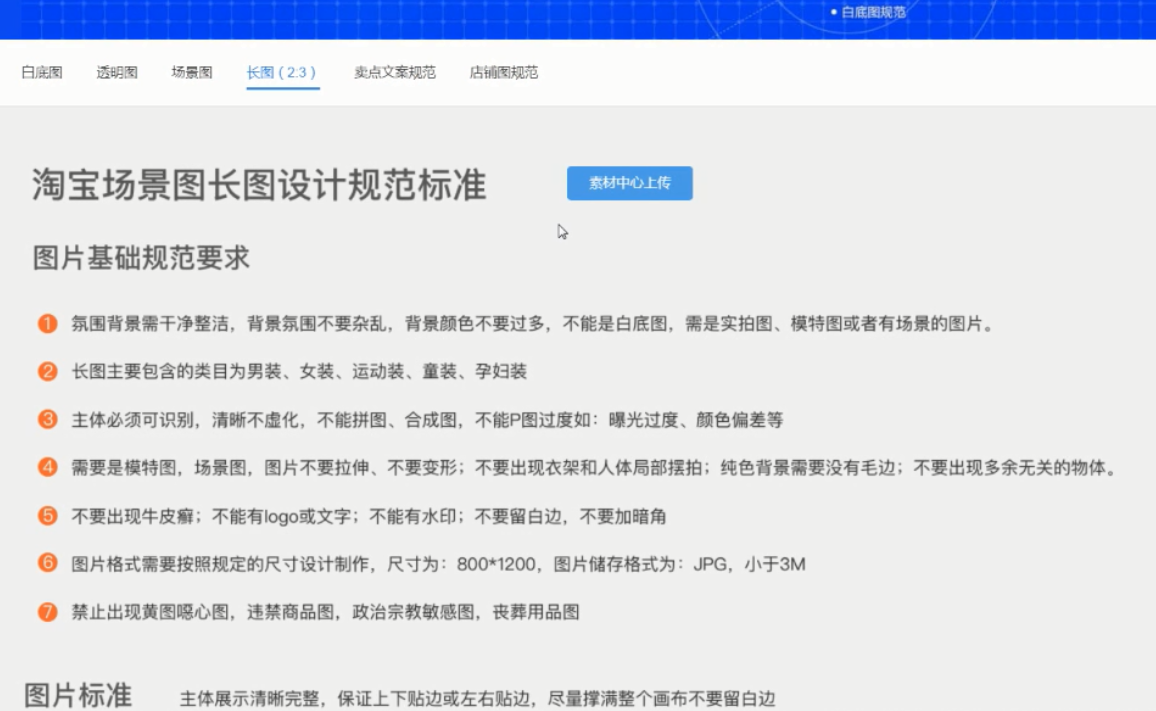Go to the 店铺图规范 tab
This screenshot has height=711, width=1156.
coord(504,73)
